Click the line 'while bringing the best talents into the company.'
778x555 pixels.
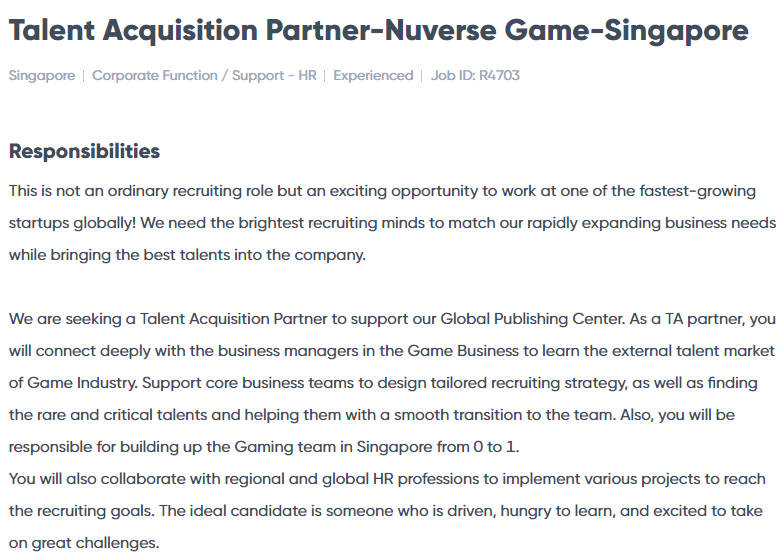(x=187, y=255)
